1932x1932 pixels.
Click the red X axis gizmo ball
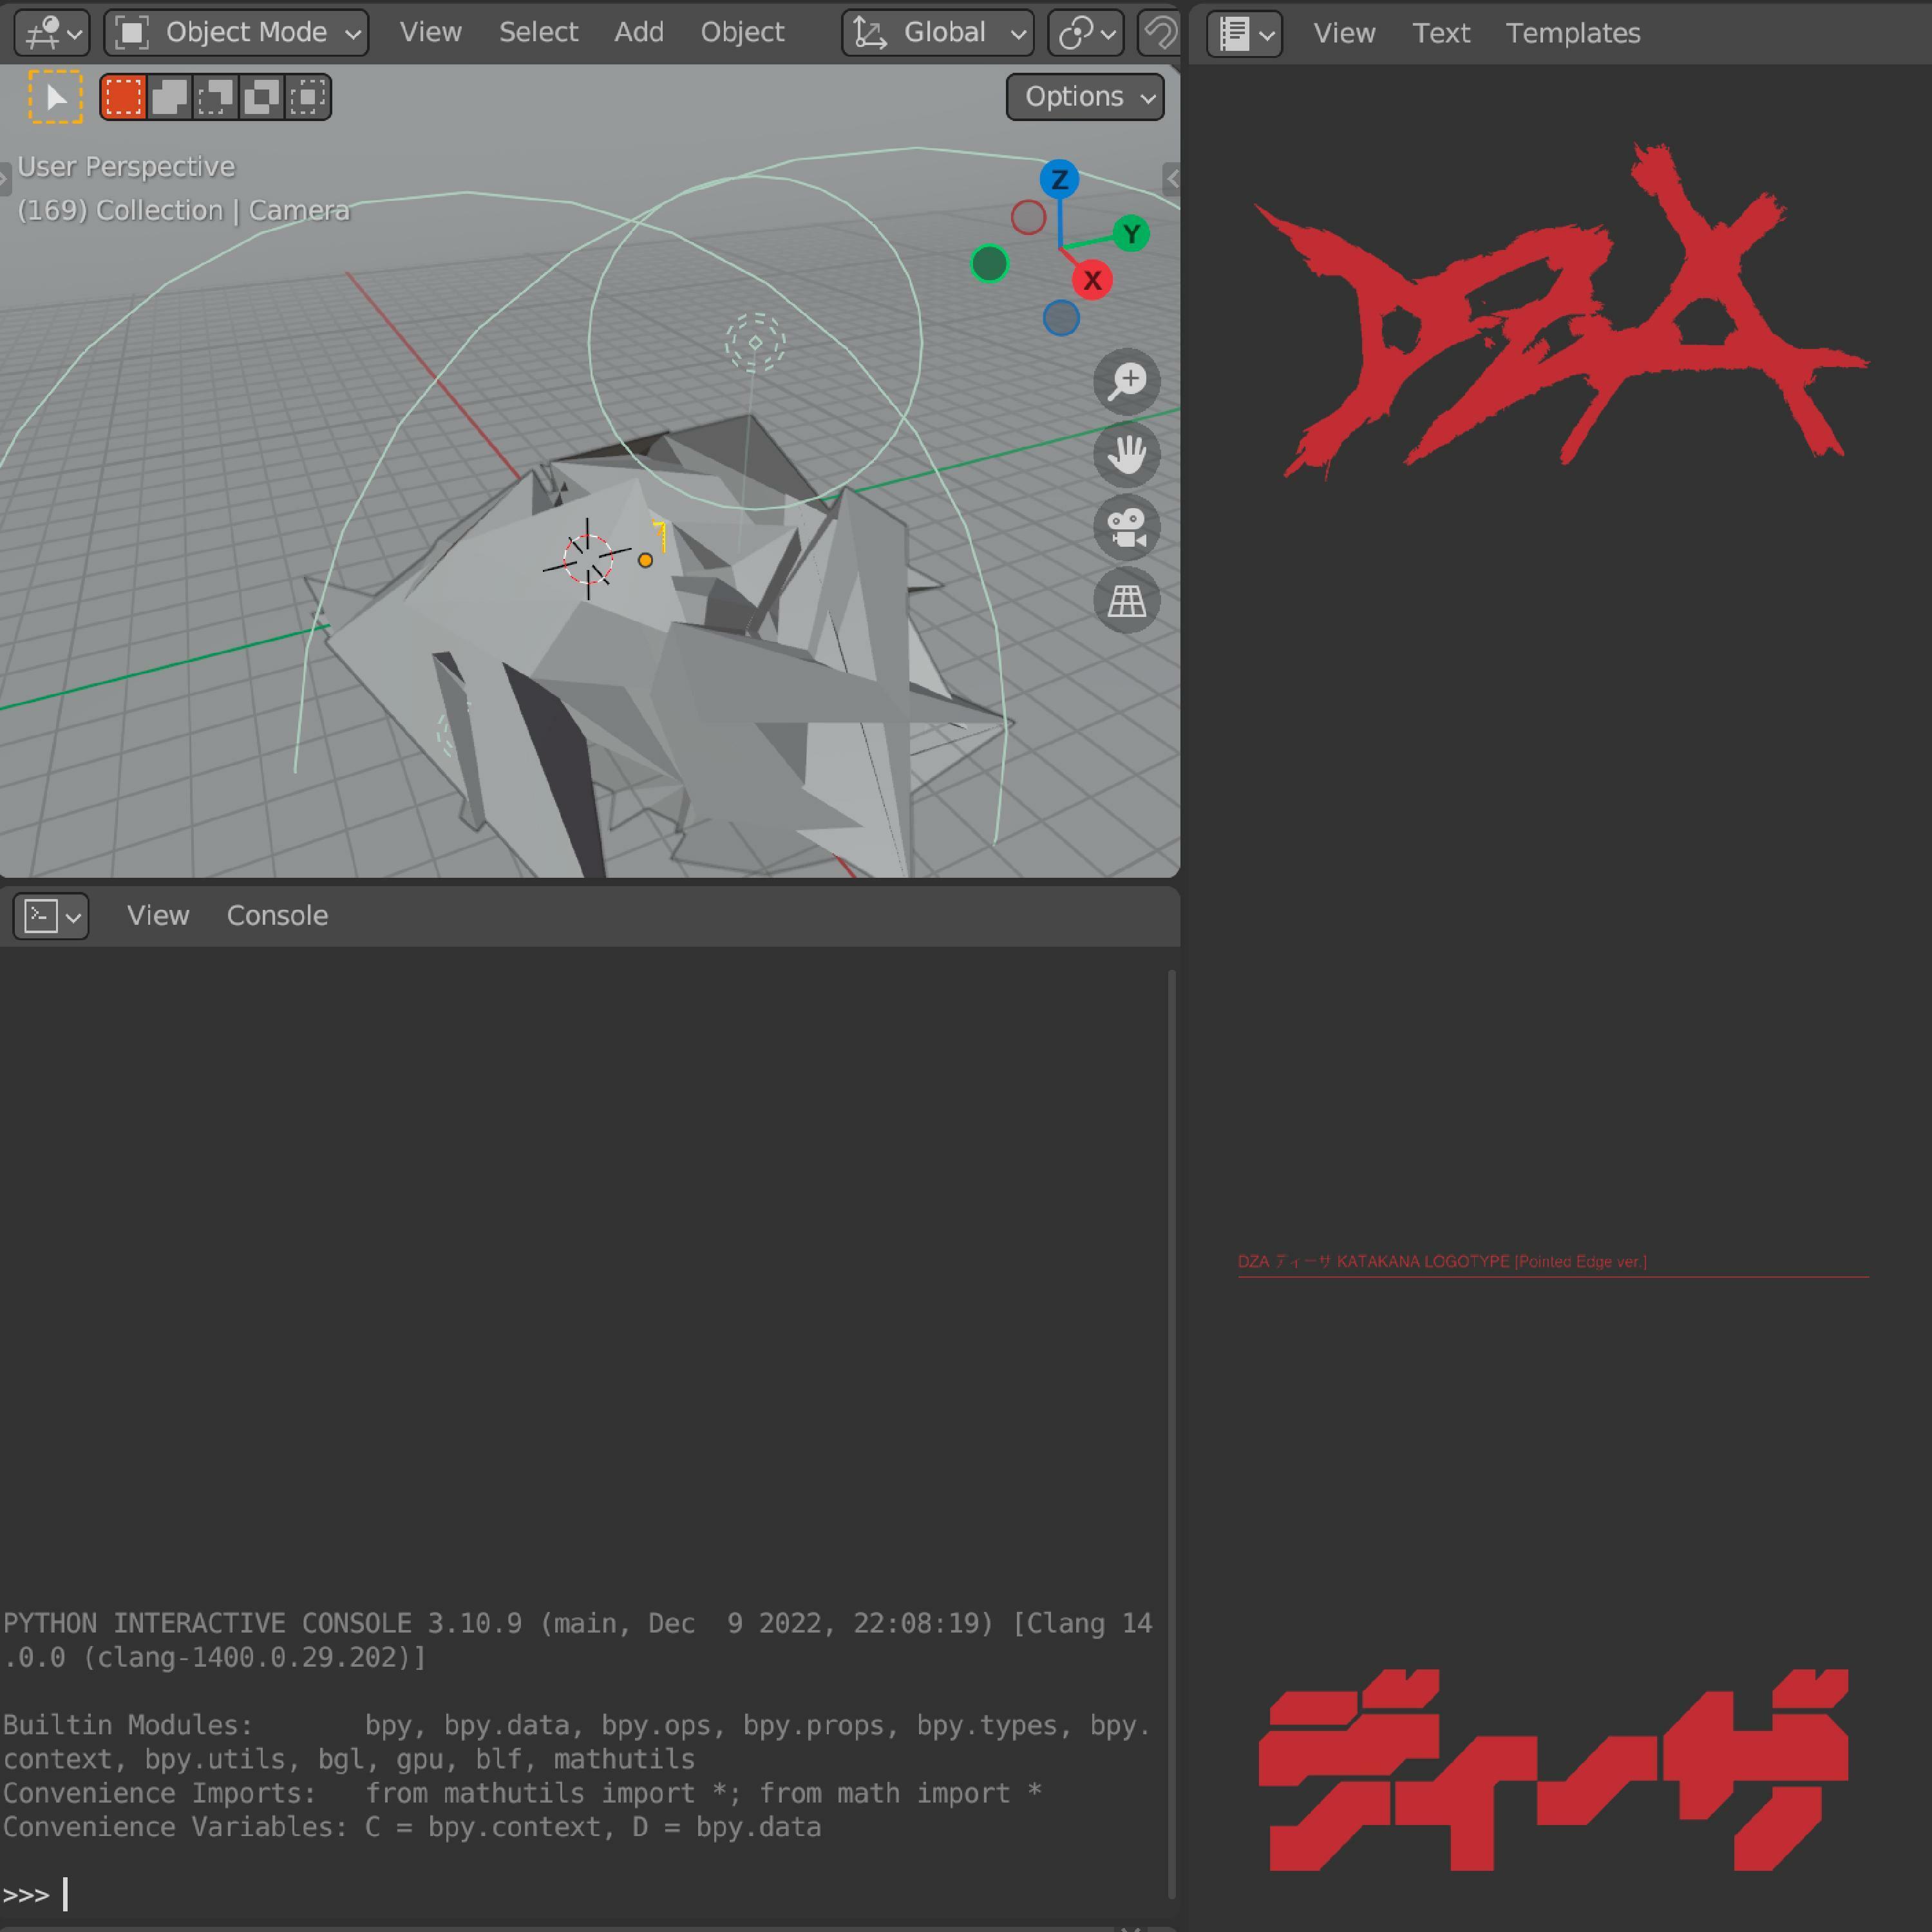click(1092, 281)
